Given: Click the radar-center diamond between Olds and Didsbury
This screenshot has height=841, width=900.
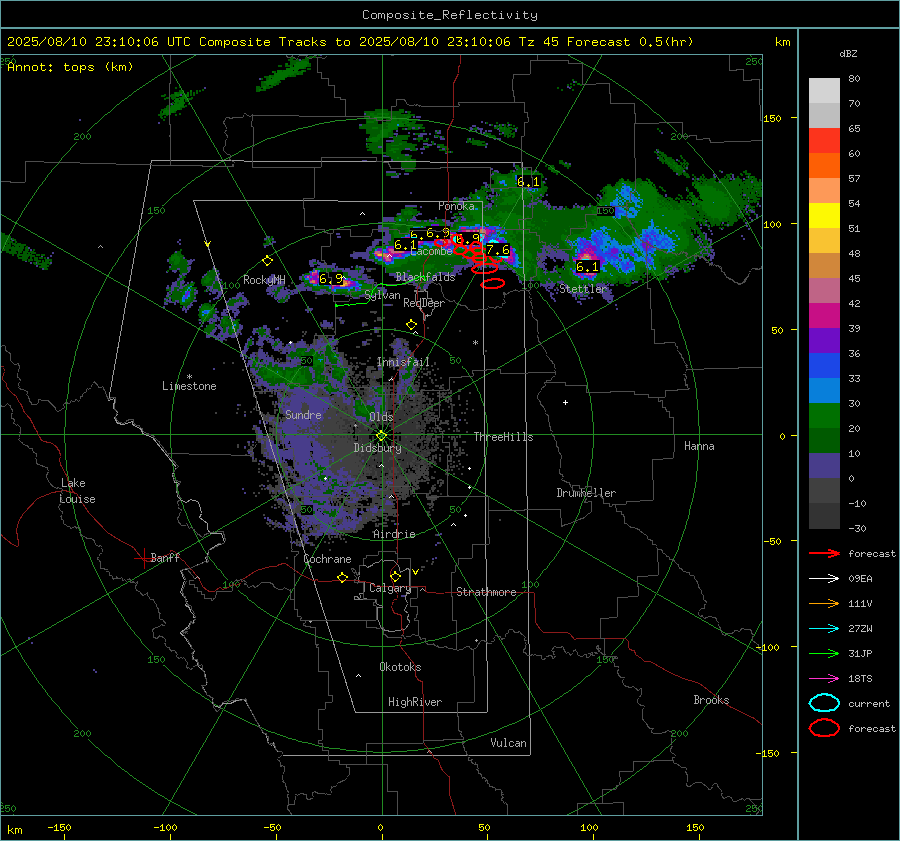Looking at the screenshot, I should tap(381, 436).
